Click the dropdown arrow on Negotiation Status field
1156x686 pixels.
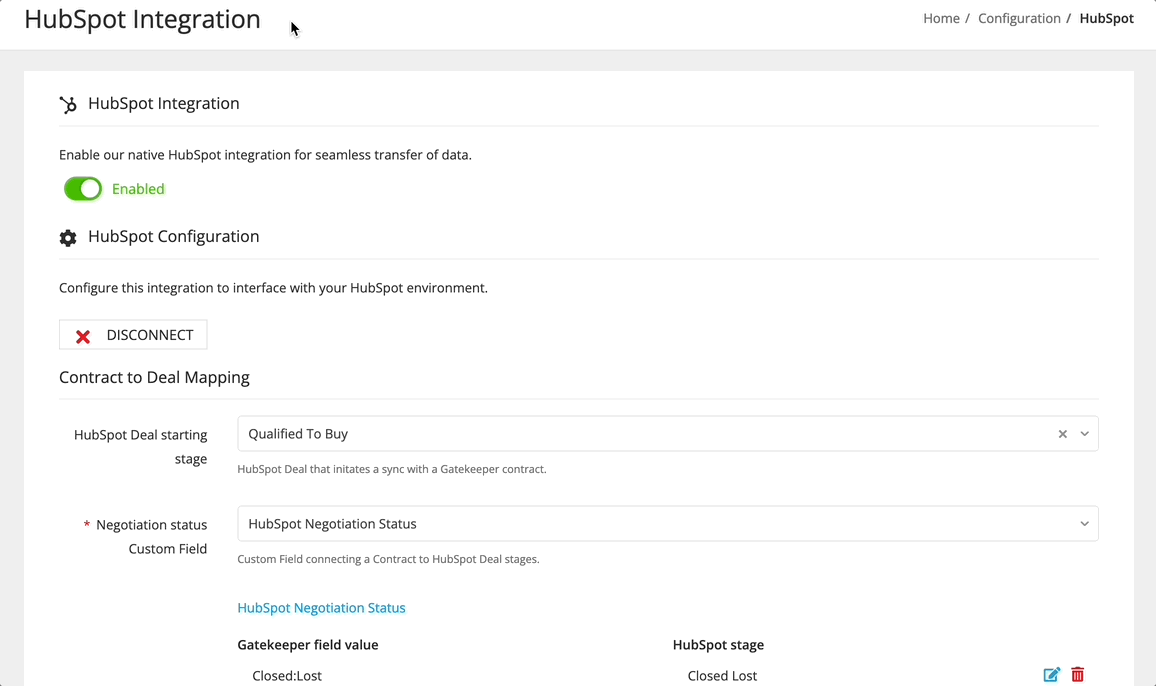point(1084,523)
